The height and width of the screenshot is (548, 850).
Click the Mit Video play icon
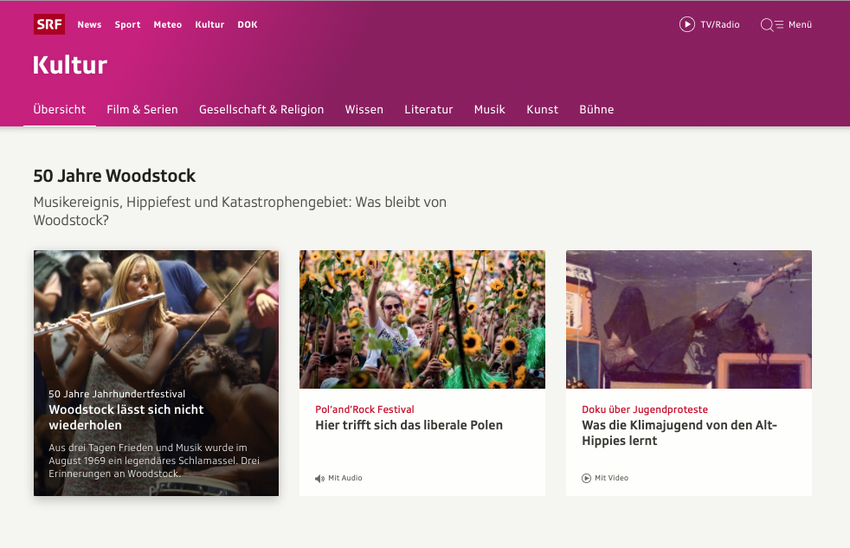click(x=586, y=478)
